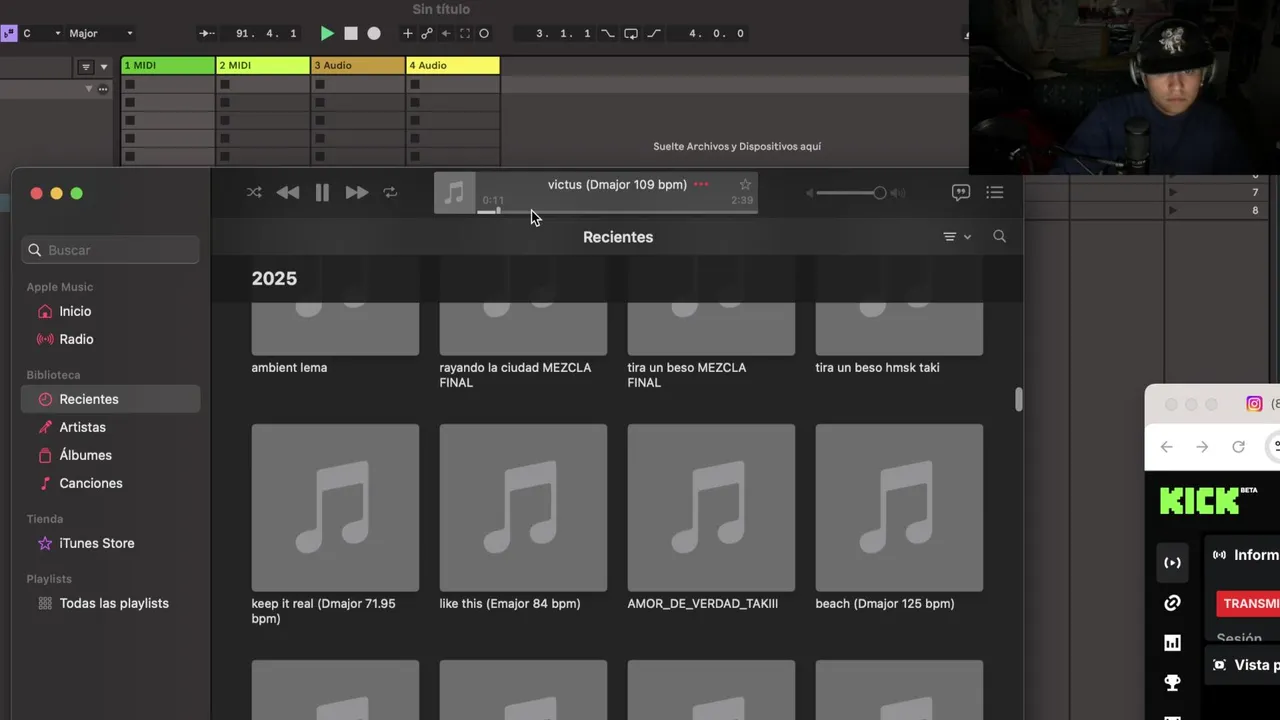
Task: Toggle Ableton's session record circle
Action: click(x=484, y=33)
